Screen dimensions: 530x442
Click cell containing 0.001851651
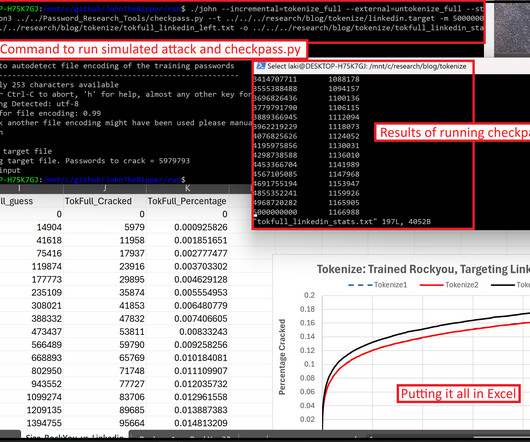pyautogui.click(x=188, y=240)
